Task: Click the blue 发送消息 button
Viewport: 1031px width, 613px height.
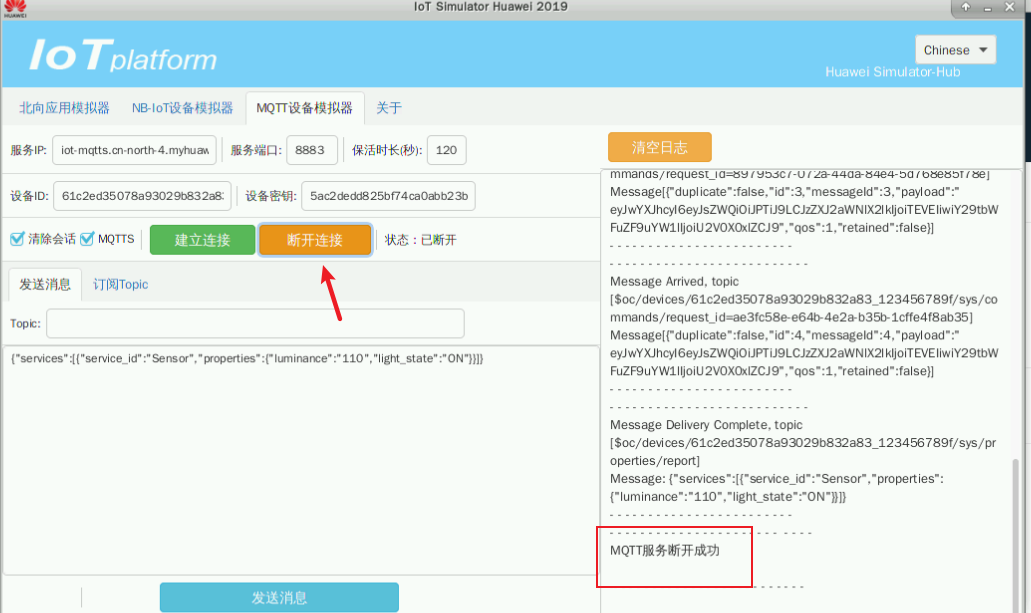Action: (279, 597)
